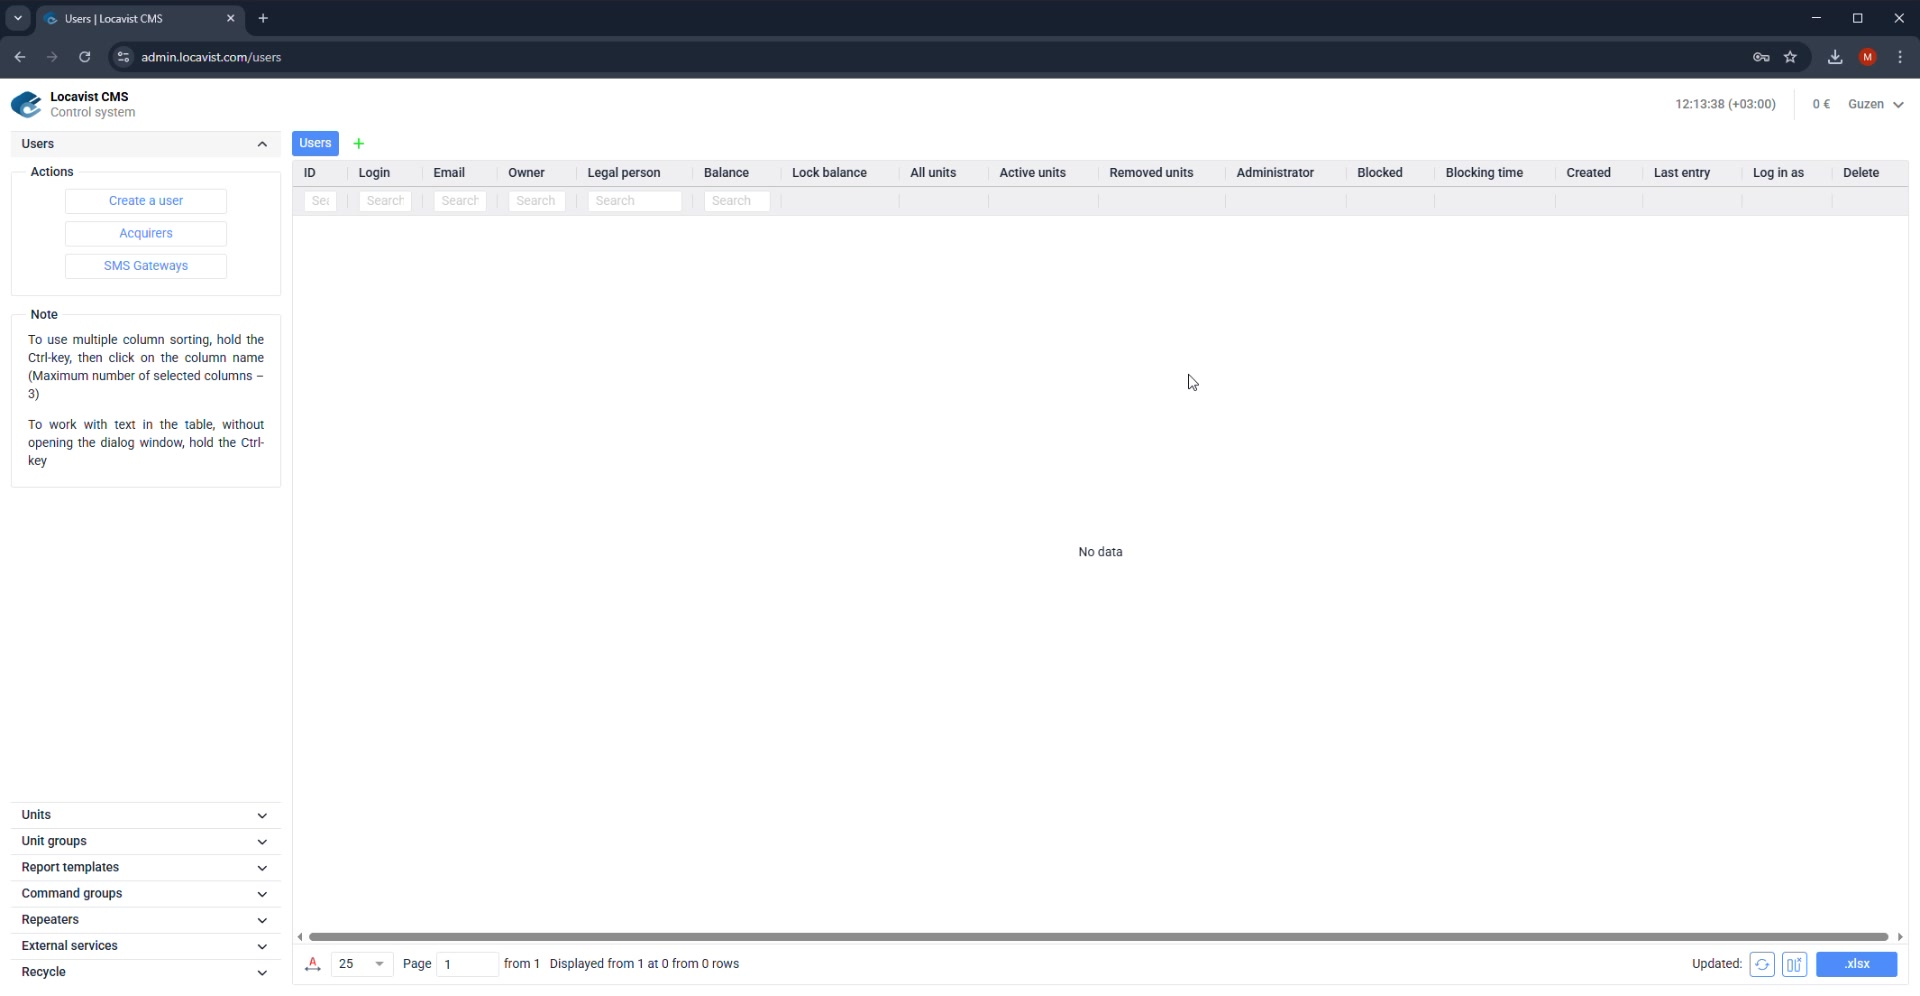Expand the Repeaters section

pyautogui.click(x=146, y=920)
